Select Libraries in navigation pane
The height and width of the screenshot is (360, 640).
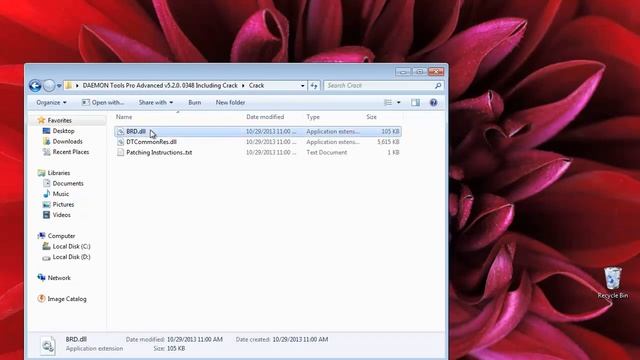[x=59, y=173]
